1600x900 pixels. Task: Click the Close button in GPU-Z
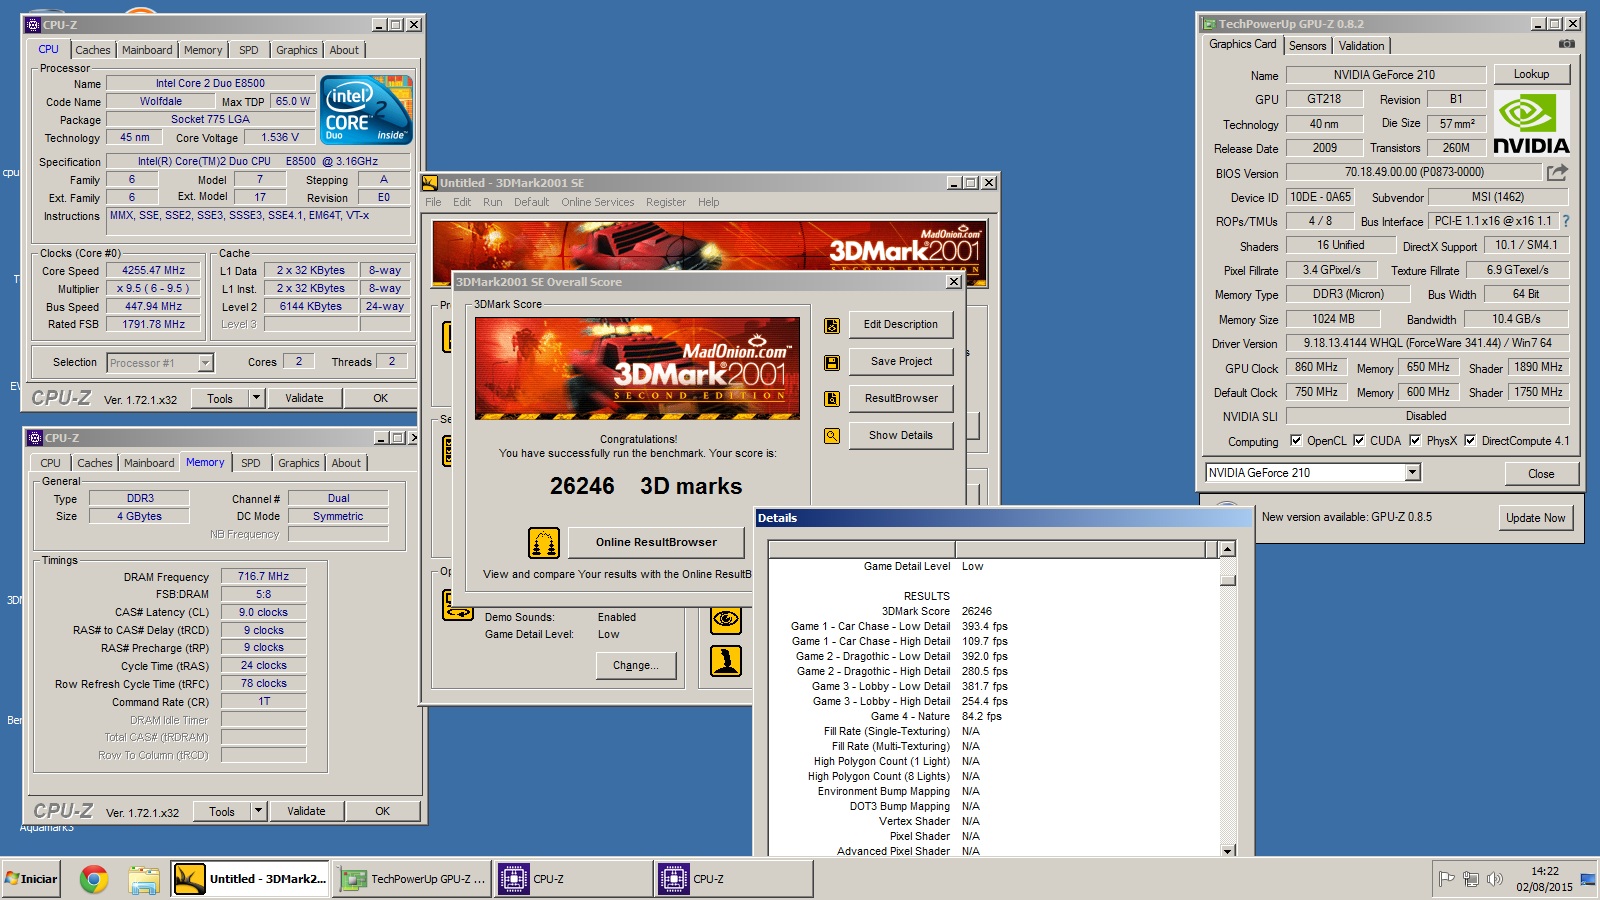point(1541,473)
